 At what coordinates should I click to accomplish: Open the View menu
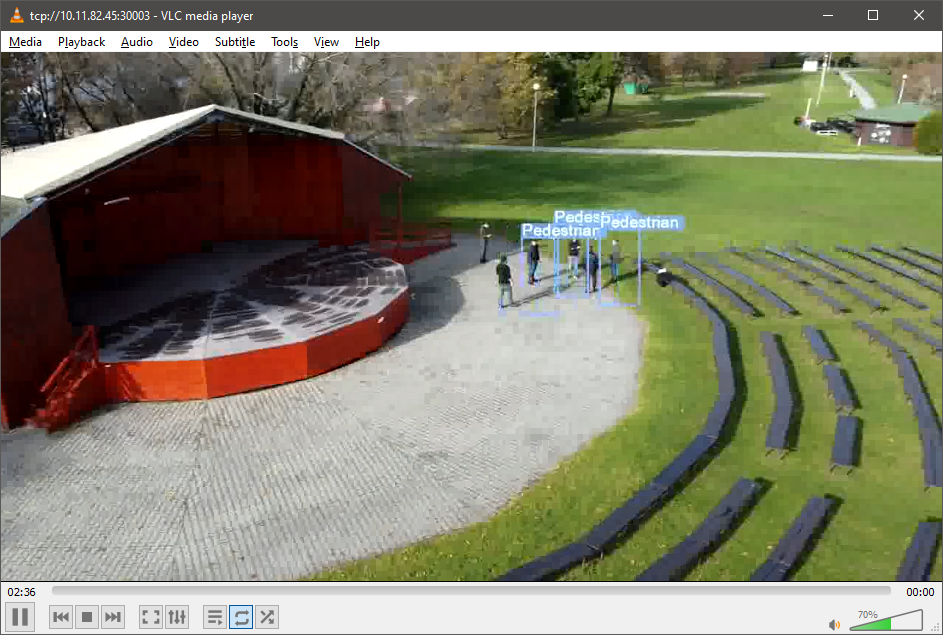326,42
